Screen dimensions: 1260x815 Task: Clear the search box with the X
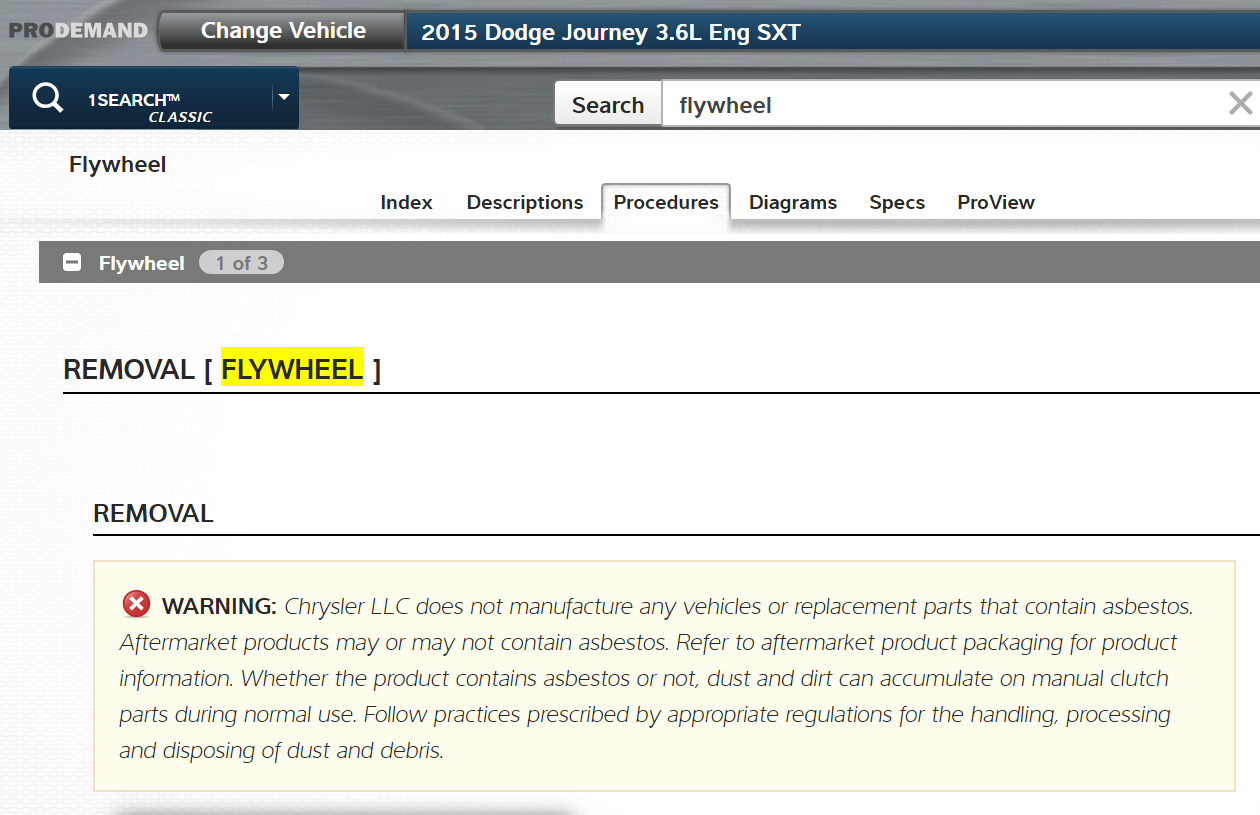pos(1240,103)
